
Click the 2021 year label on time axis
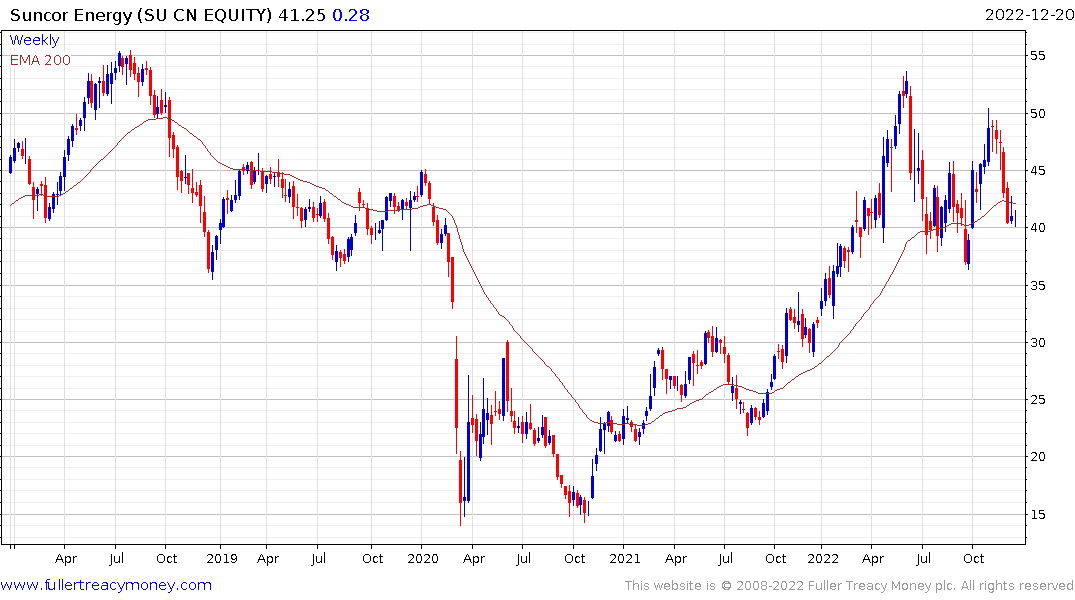(x=625, y=559)
